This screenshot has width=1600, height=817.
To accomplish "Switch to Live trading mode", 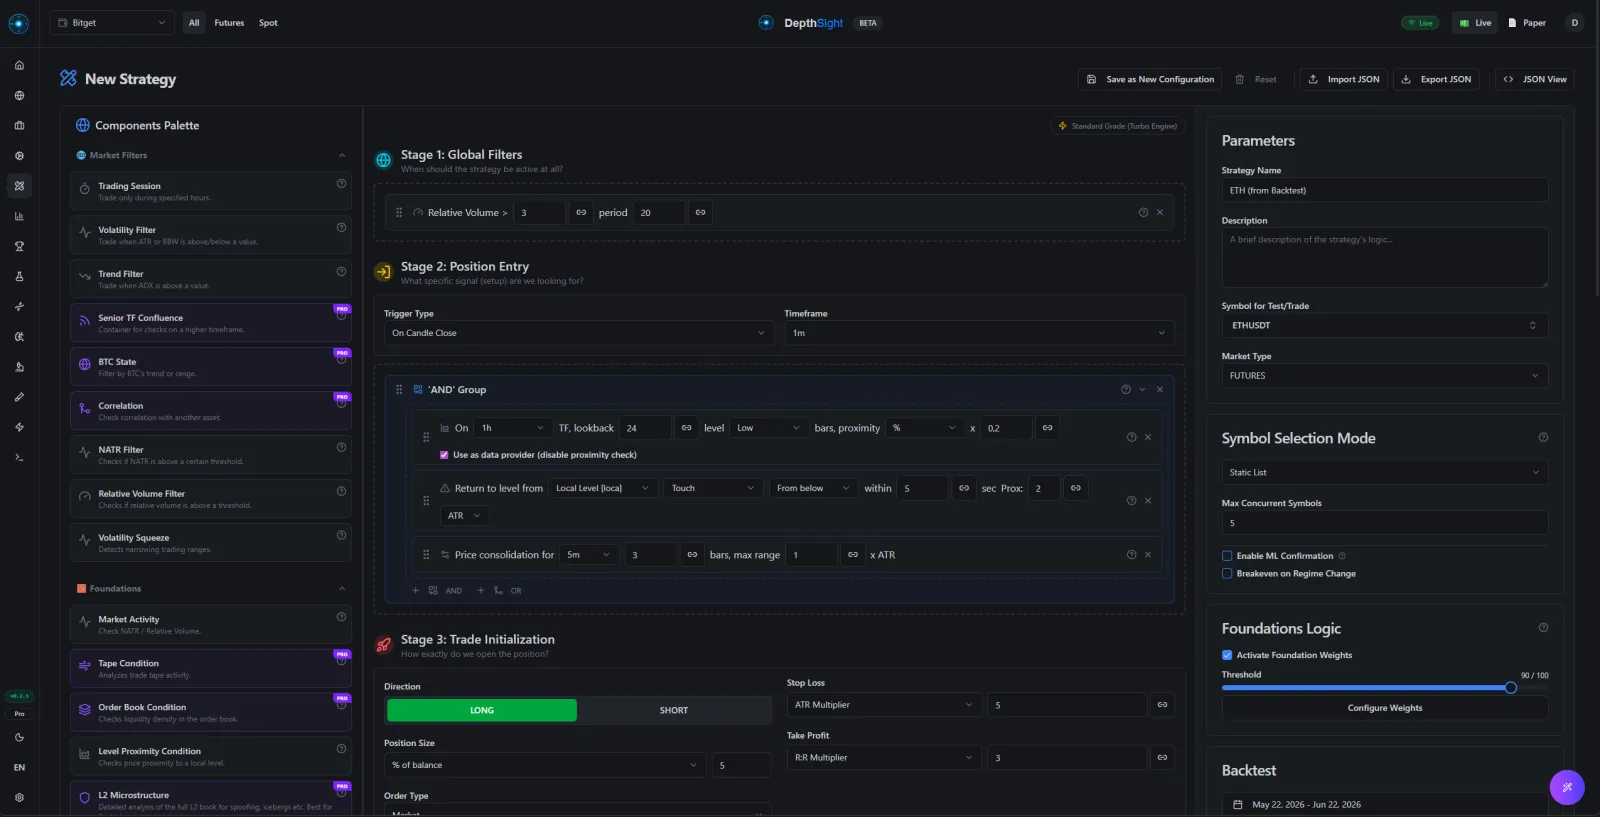I will [x=1475, y=22].
